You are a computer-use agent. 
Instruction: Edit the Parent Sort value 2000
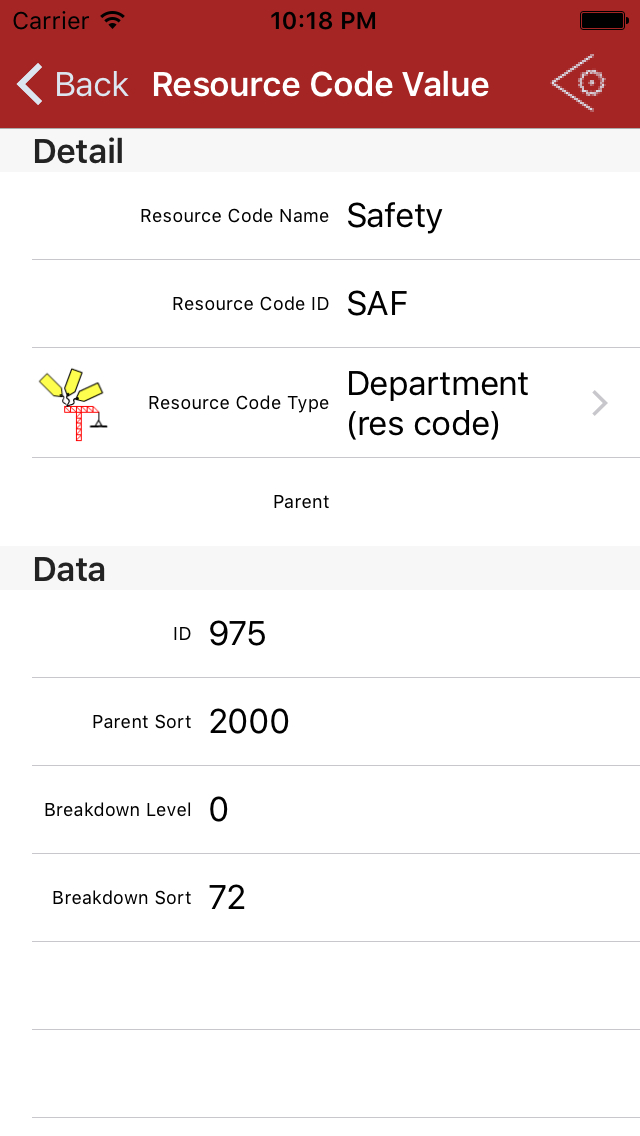coord(249,722)
